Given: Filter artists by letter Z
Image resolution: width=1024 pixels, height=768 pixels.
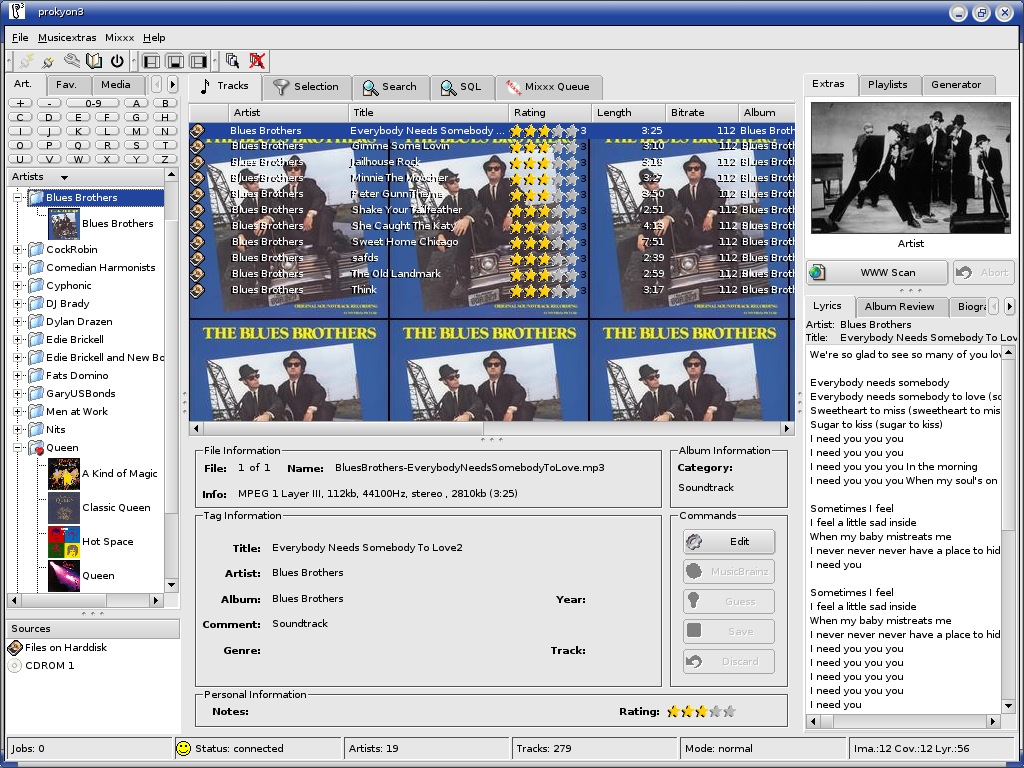Looking at the screenshot, I should coord(165,159).
